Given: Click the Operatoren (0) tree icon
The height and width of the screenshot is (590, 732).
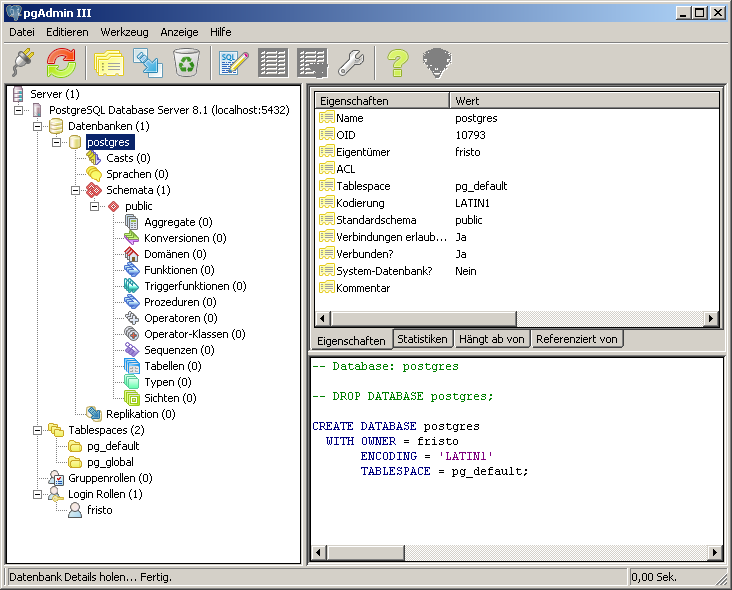Looking at the screenshot, I should pyautogui.click(x=132, y=318).
